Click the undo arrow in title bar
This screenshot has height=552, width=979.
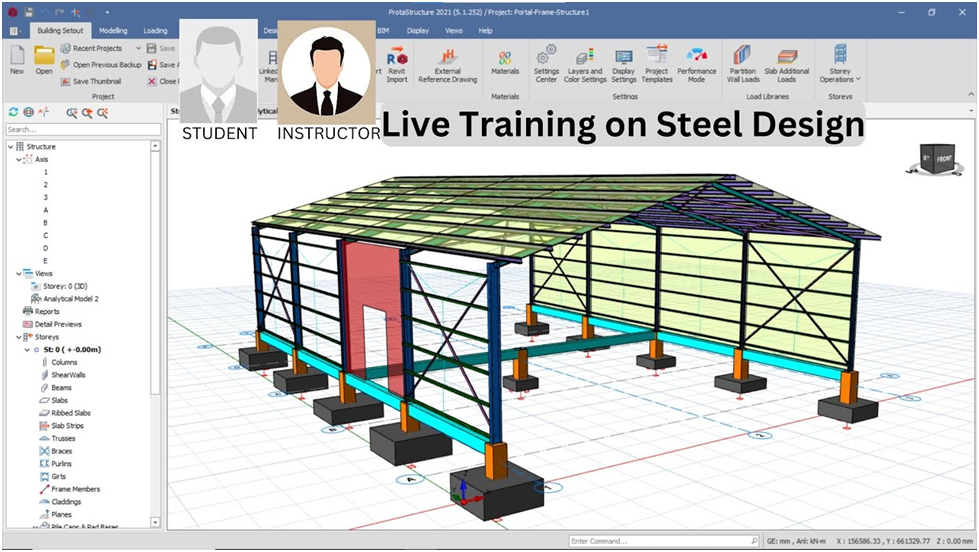pos(46,12)
